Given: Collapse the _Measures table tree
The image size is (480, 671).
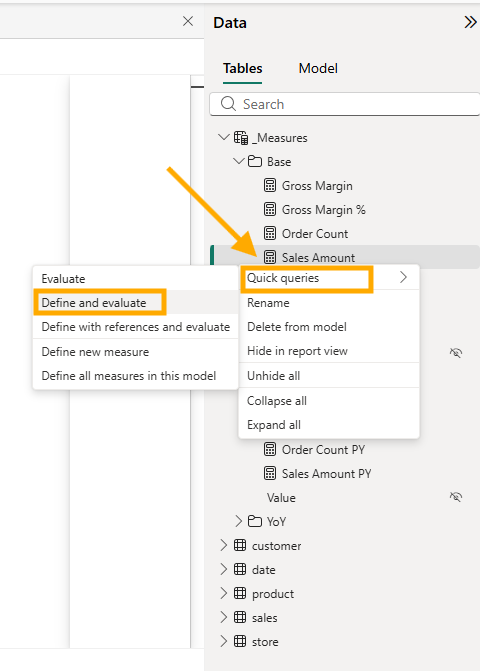Looking at the screenshot, I should [x=223, y=137].
